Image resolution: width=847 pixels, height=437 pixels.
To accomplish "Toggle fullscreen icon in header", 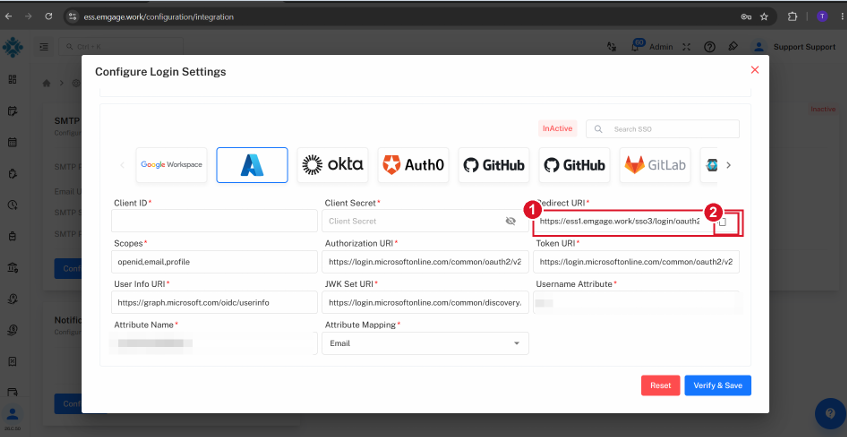I will click(686, 47).
